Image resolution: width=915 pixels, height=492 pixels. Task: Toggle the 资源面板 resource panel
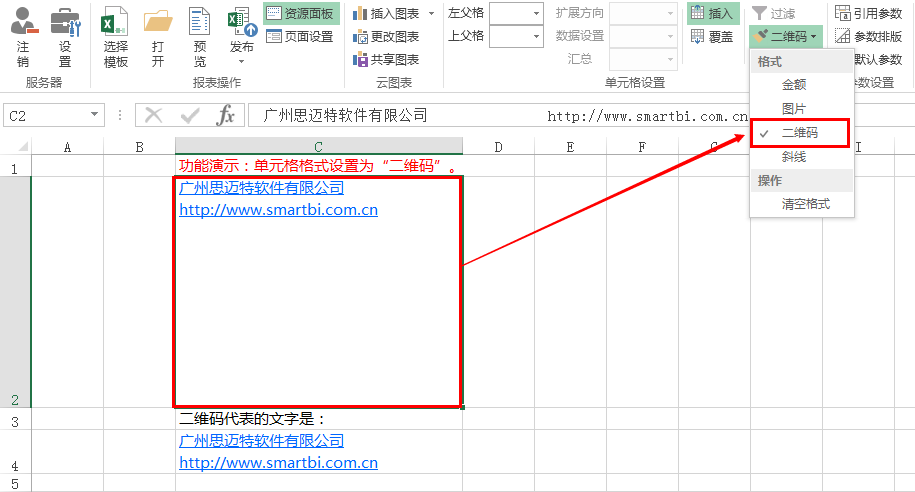(301, 13)
